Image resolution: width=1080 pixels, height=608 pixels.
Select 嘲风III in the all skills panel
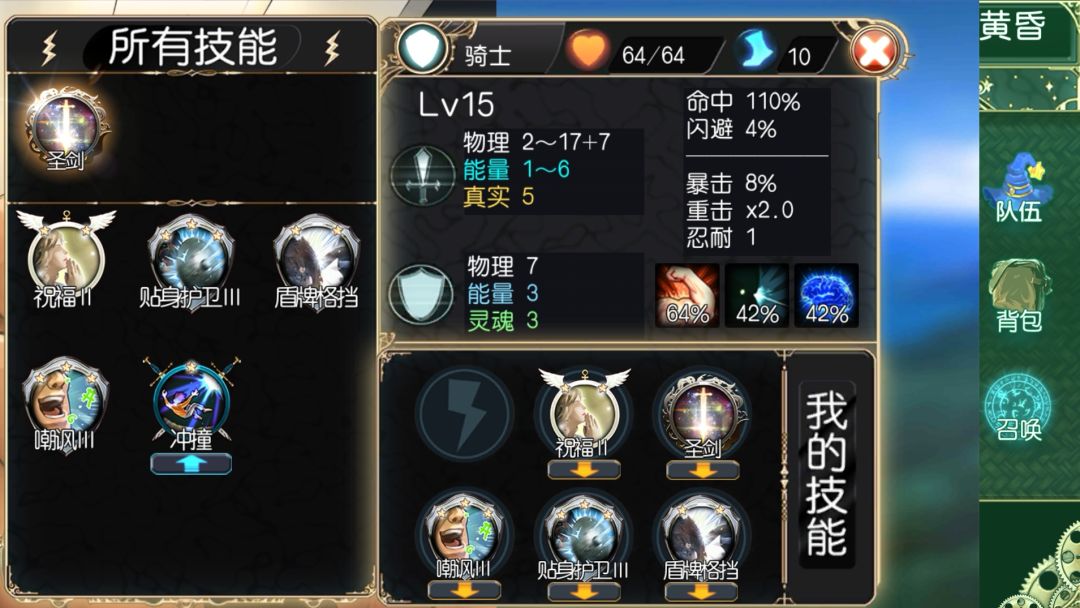click(x=65, y=405)
